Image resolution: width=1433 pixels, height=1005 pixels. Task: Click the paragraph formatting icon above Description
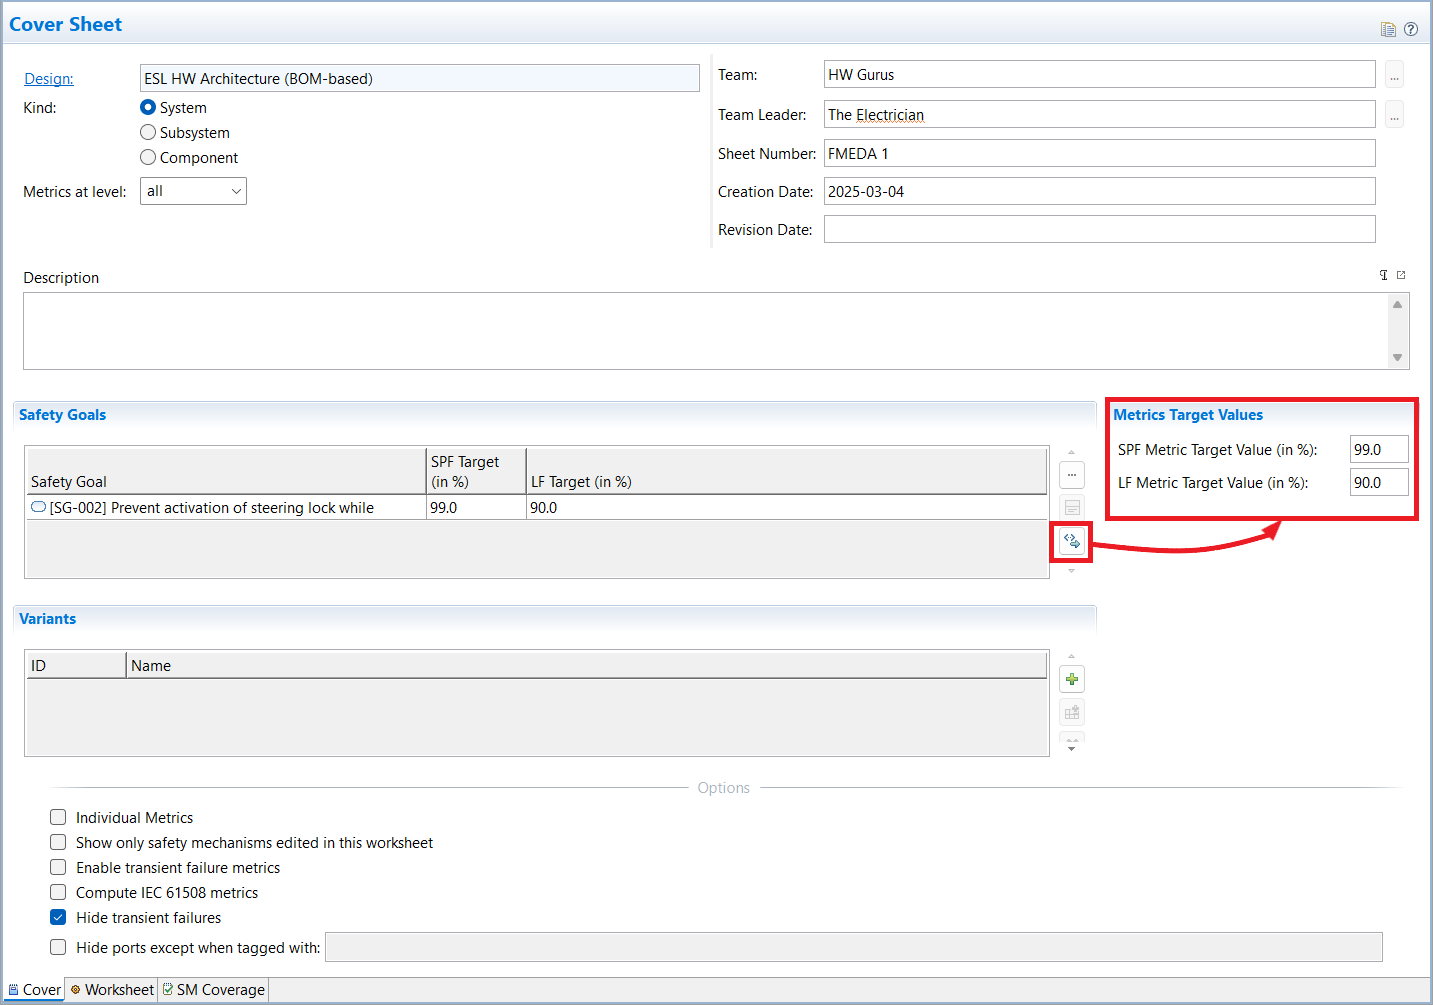[1384, 275]
